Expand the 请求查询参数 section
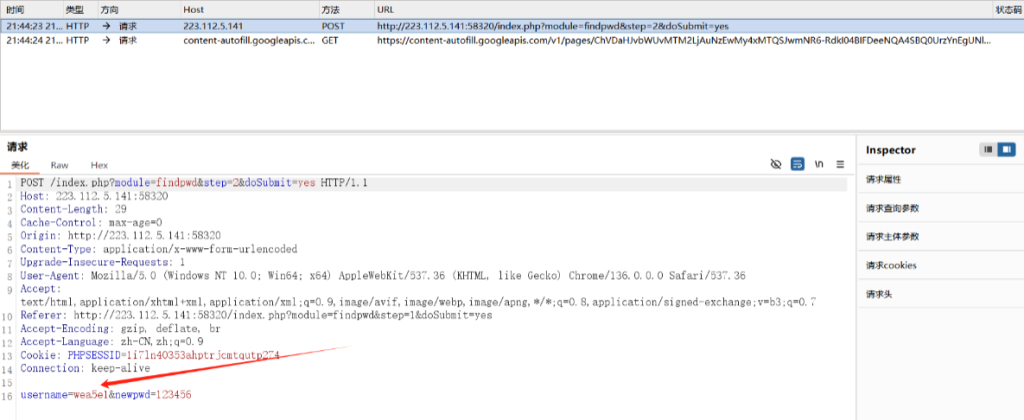 pos(892,209)
